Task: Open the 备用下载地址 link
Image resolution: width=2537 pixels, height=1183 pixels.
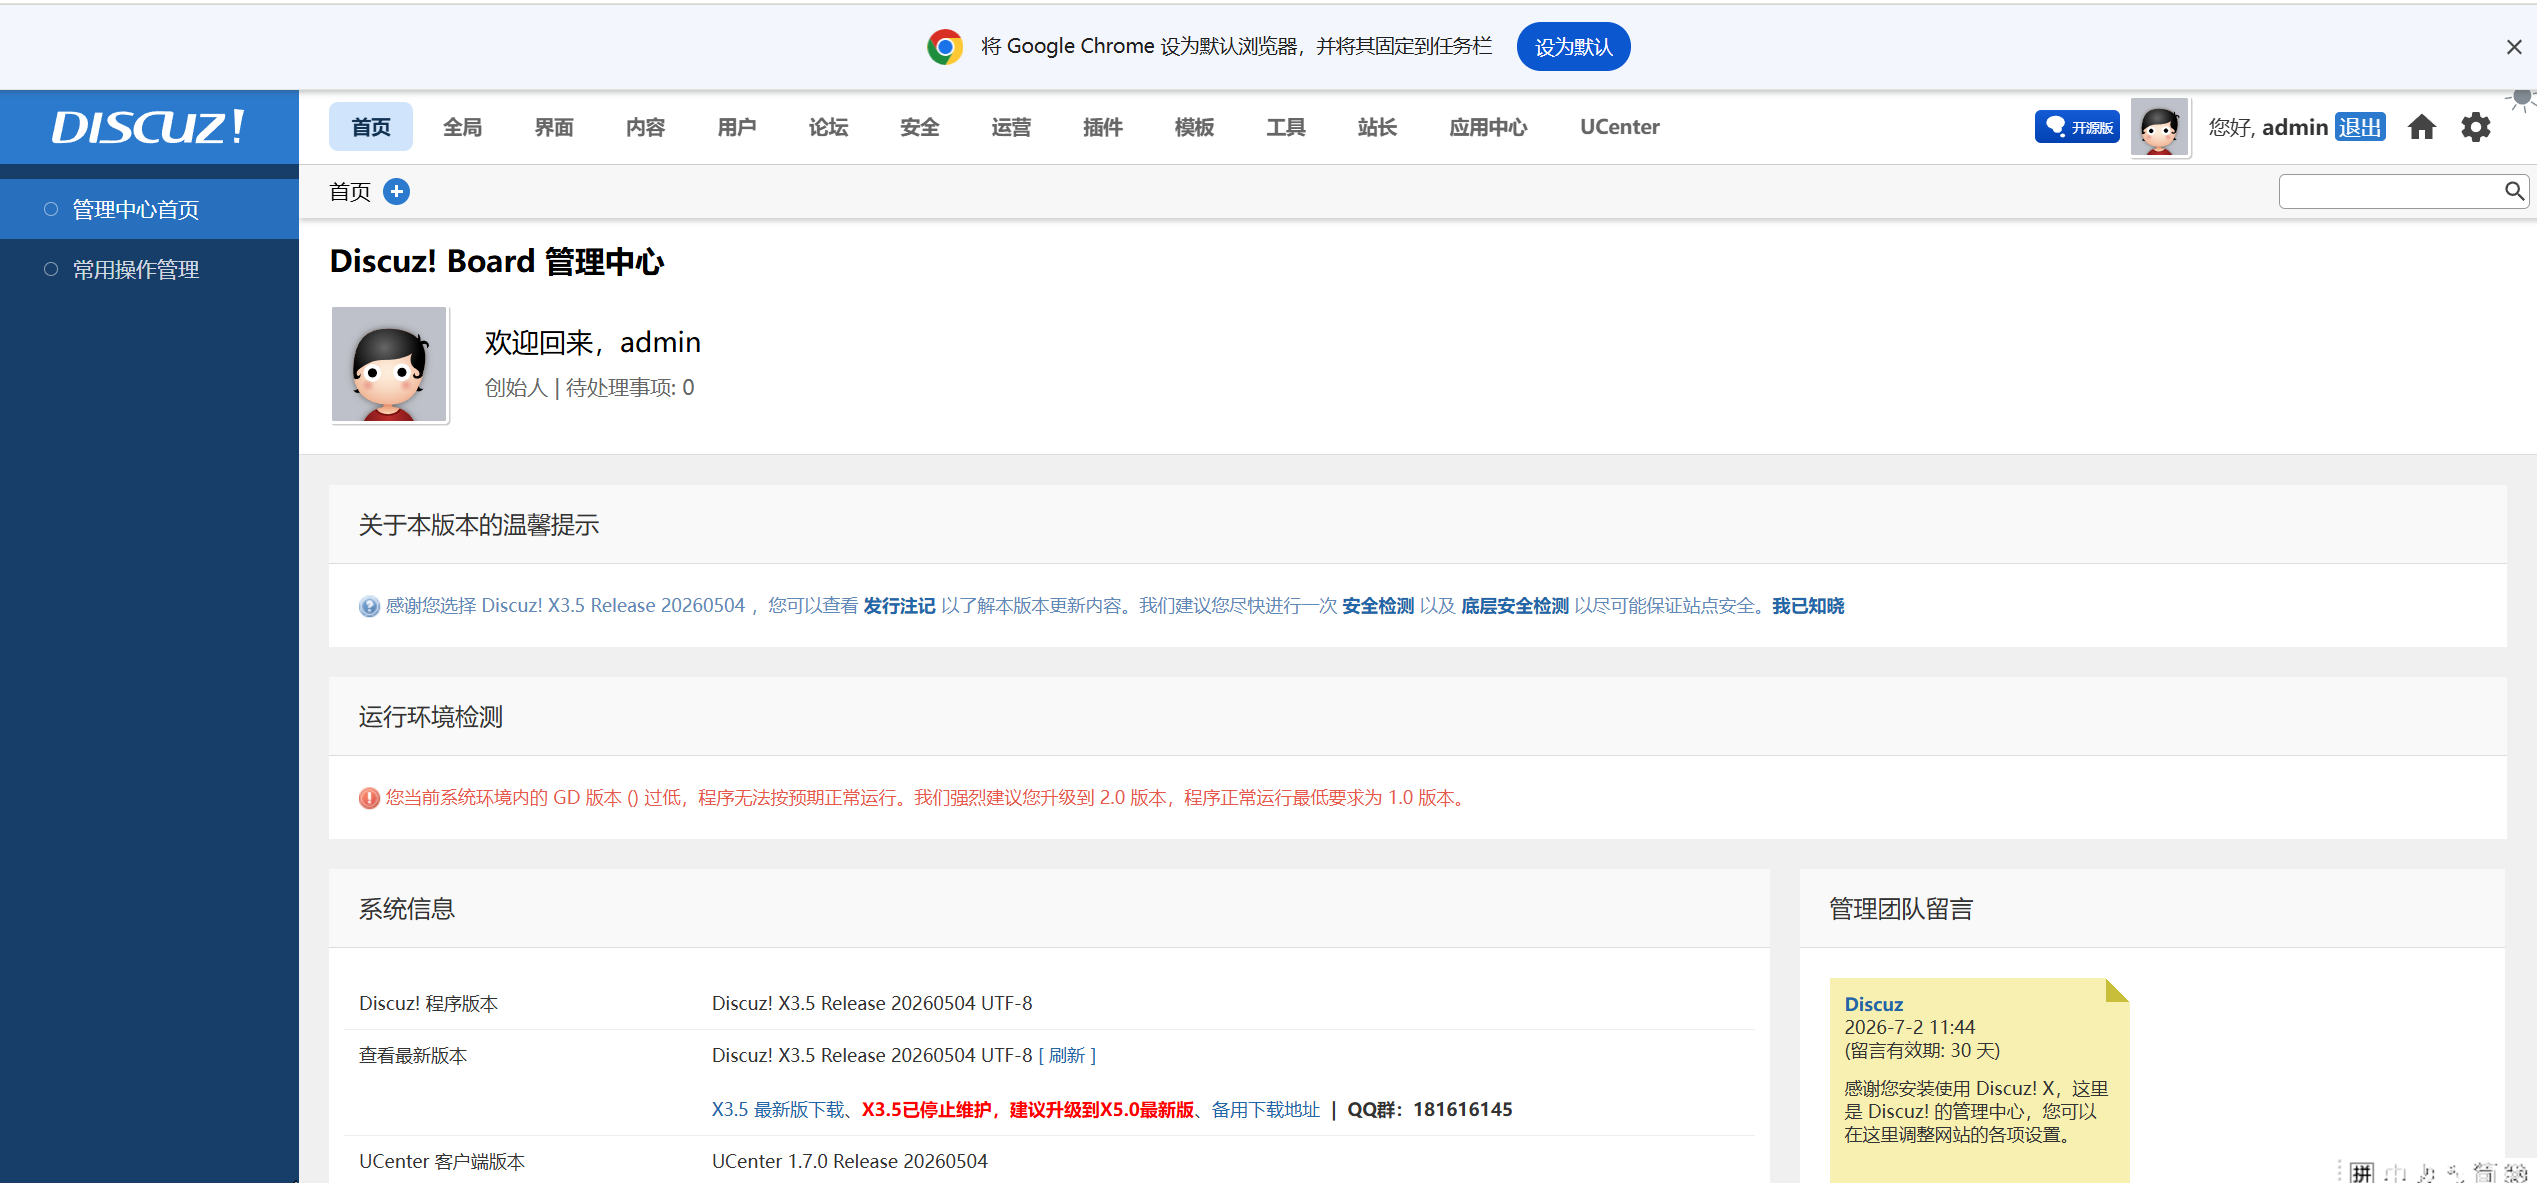Action: click(1266, 1110)
